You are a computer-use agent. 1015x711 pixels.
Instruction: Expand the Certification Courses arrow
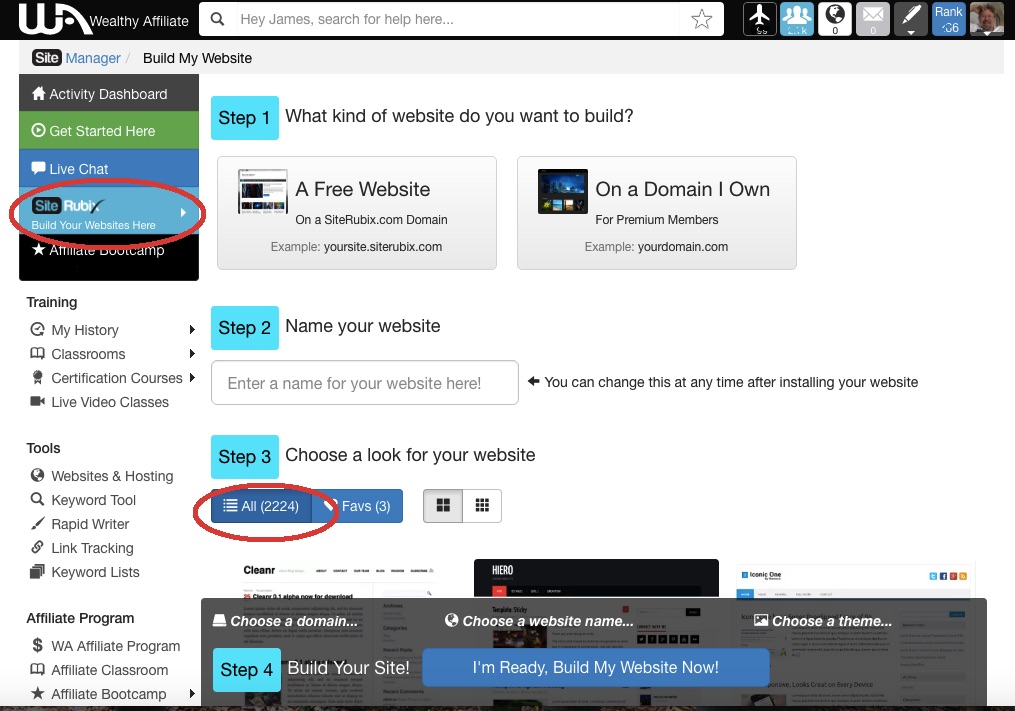click(x=192, y=378)
